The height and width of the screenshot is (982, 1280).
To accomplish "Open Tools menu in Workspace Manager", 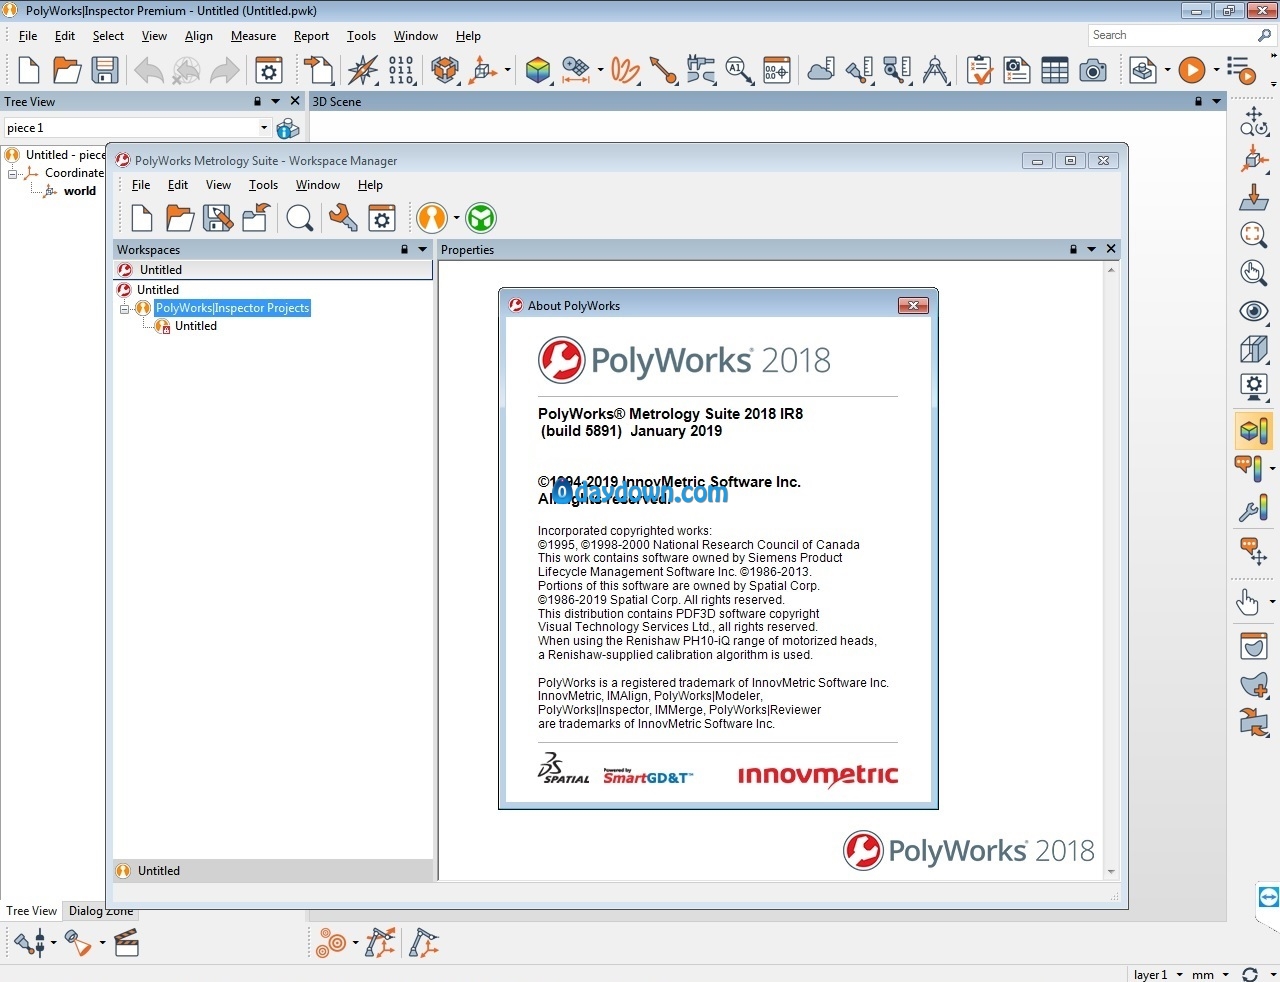I will tap(263, 185).
